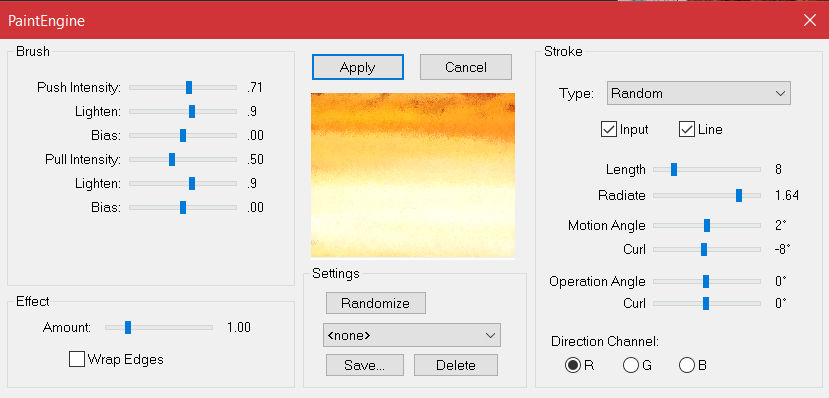Image resolution: width=829 pixels, height=398 pixels.
Task: Toggle the Line checkbox
Action: tap(686, 129)
